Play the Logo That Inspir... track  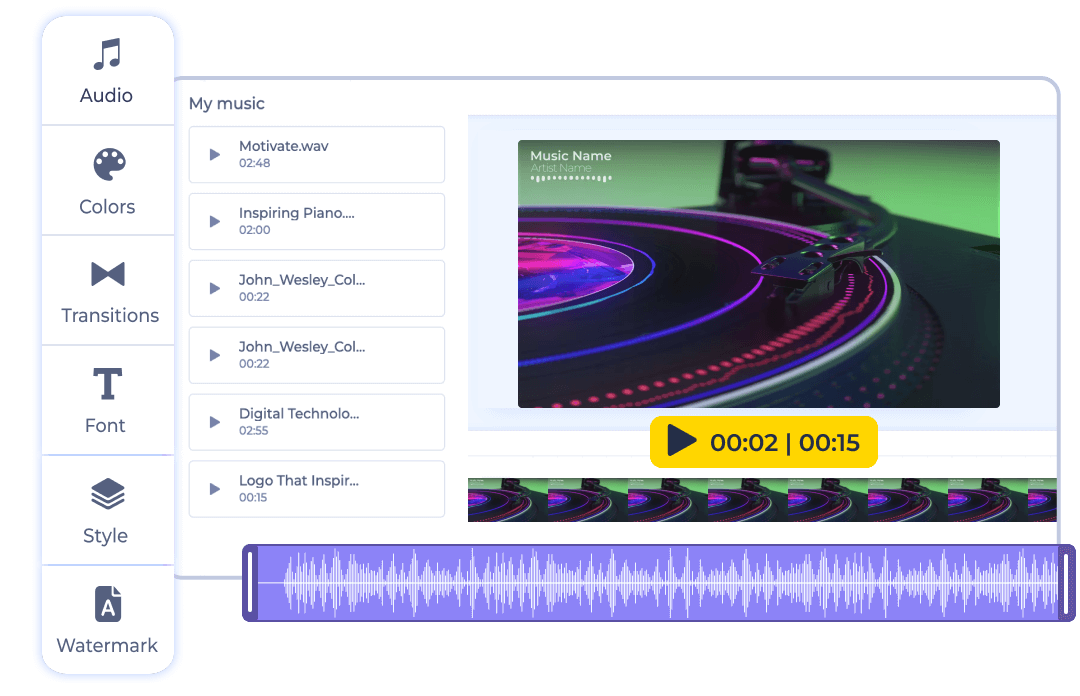coord(214,489)
